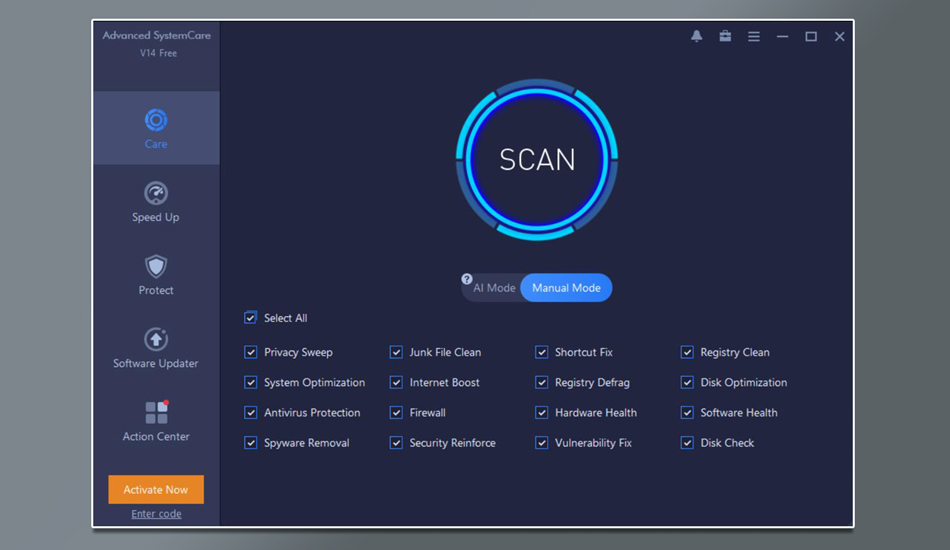Open the Action Center icon
The width and height of the screenshot is (950, 550).
[156, 412]
